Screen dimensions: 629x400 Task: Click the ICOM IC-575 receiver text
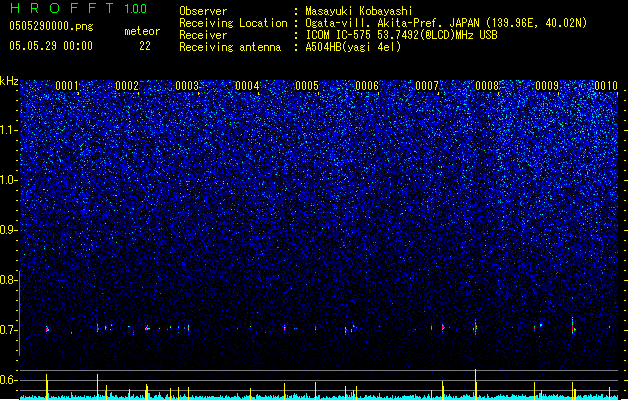coord(401,35)
